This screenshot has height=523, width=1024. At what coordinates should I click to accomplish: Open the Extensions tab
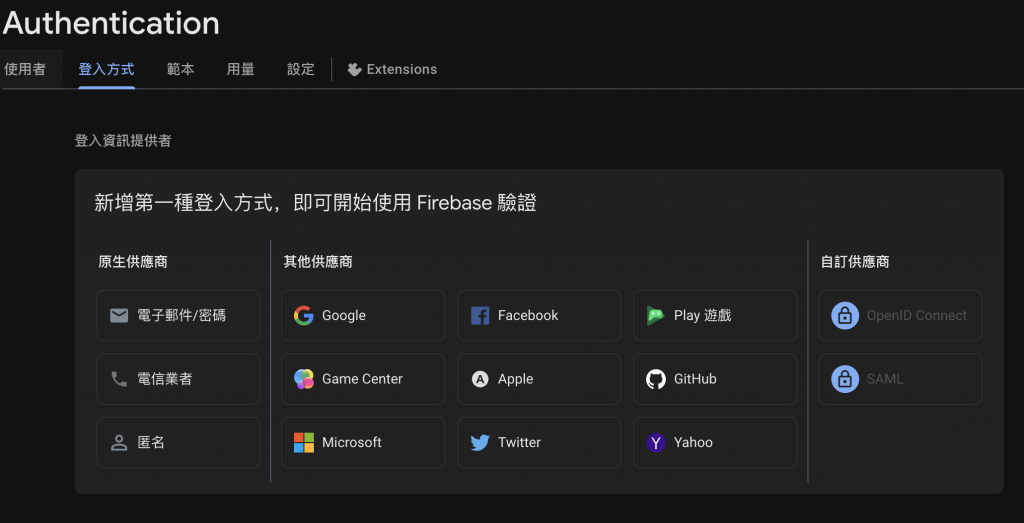(x=392, y=69)
